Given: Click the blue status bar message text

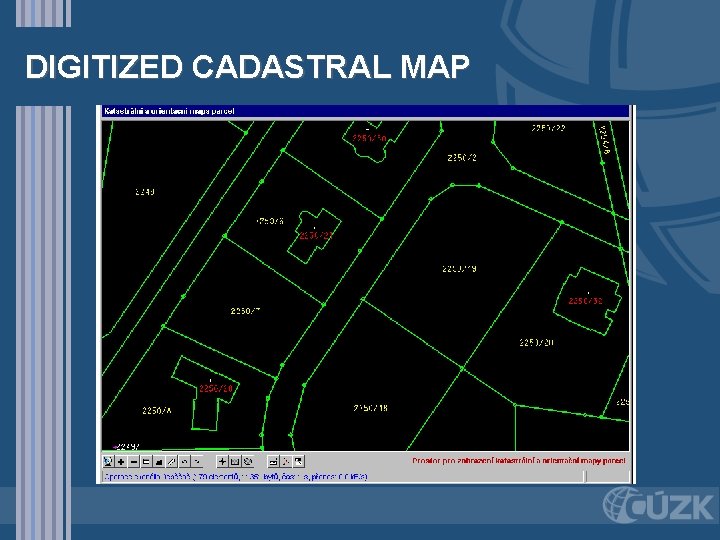Looking at the screenshot, I should (x=236, y=477).
